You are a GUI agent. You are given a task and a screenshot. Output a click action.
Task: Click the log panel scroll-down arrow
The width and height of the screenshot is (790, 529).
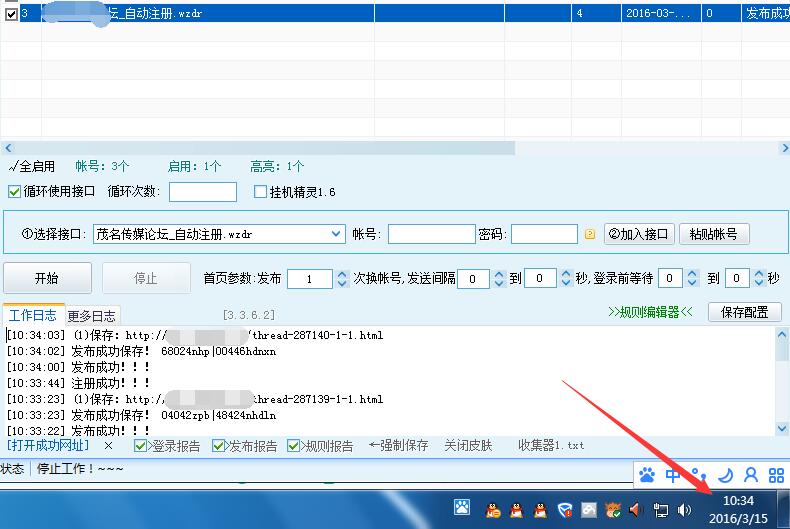click(x=782, y=429)
